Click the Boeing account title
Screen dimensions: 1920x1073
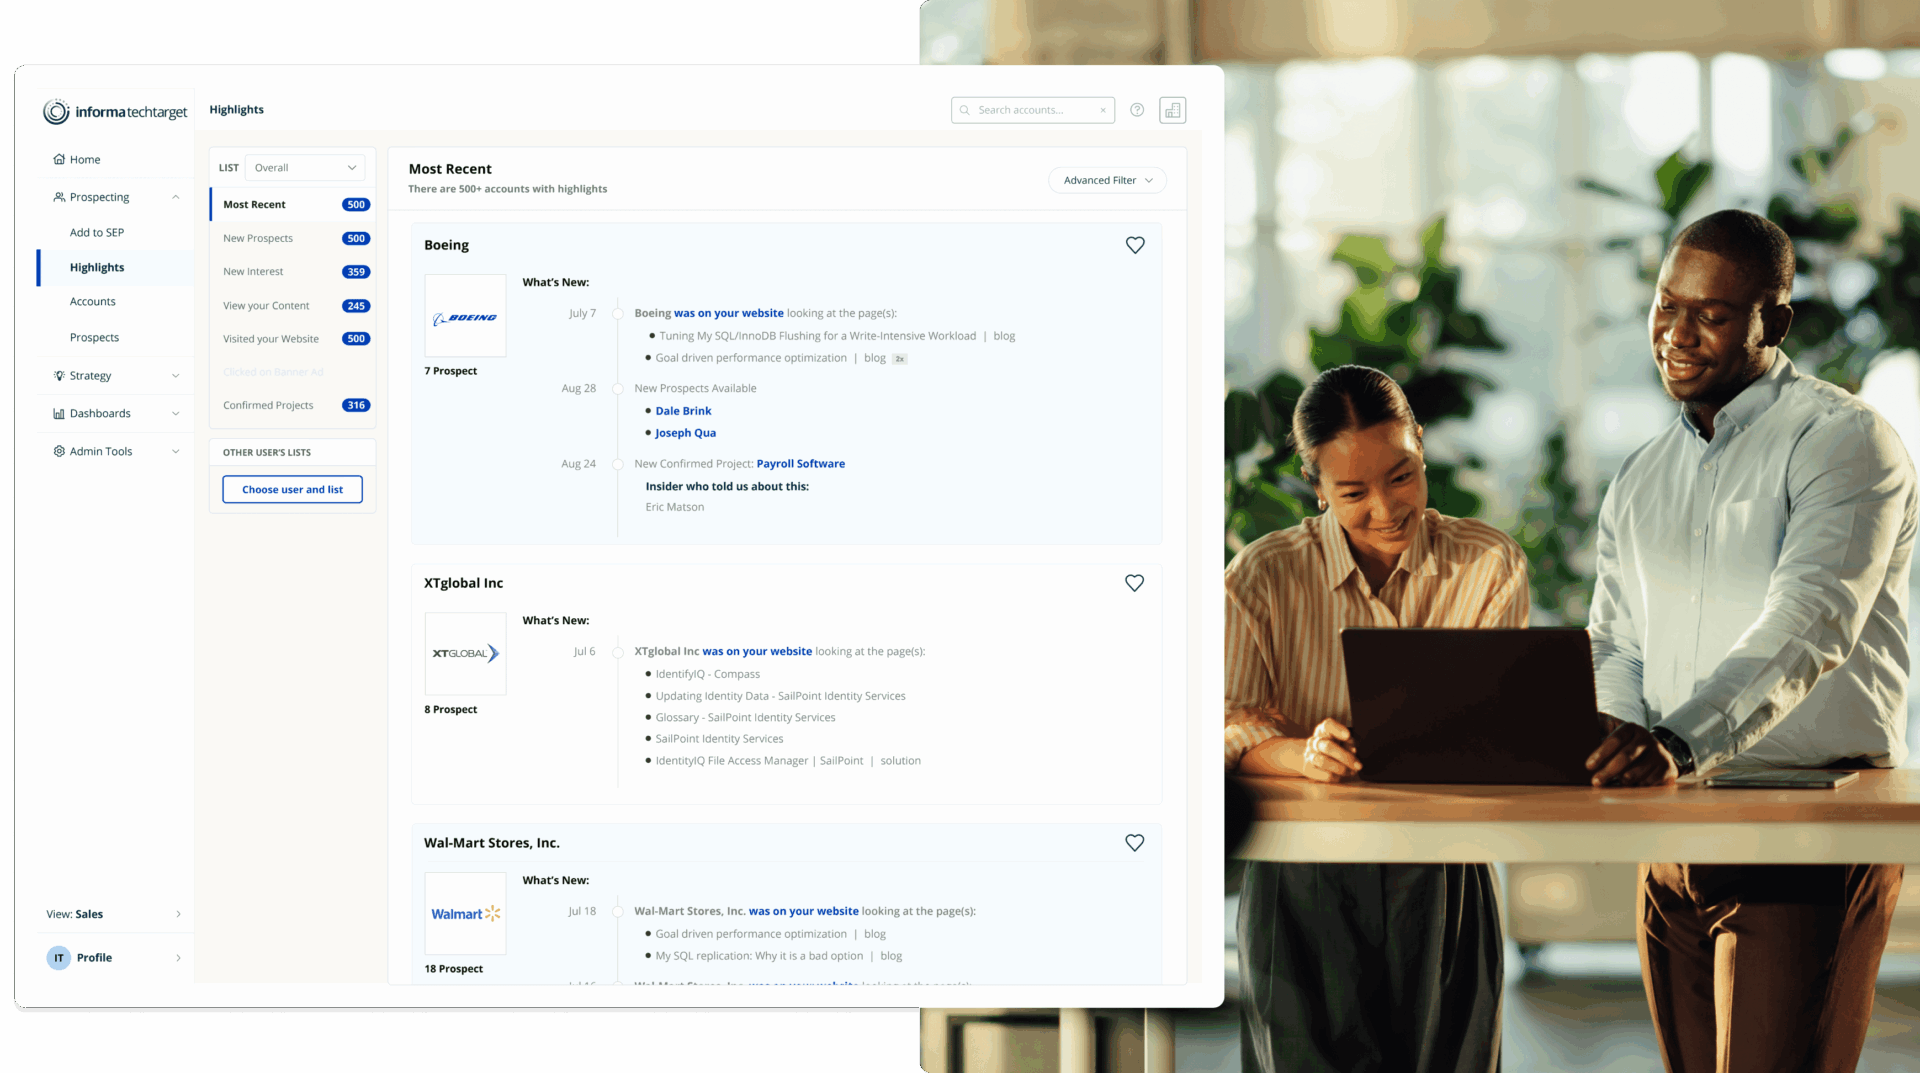(x=446, y=245)
